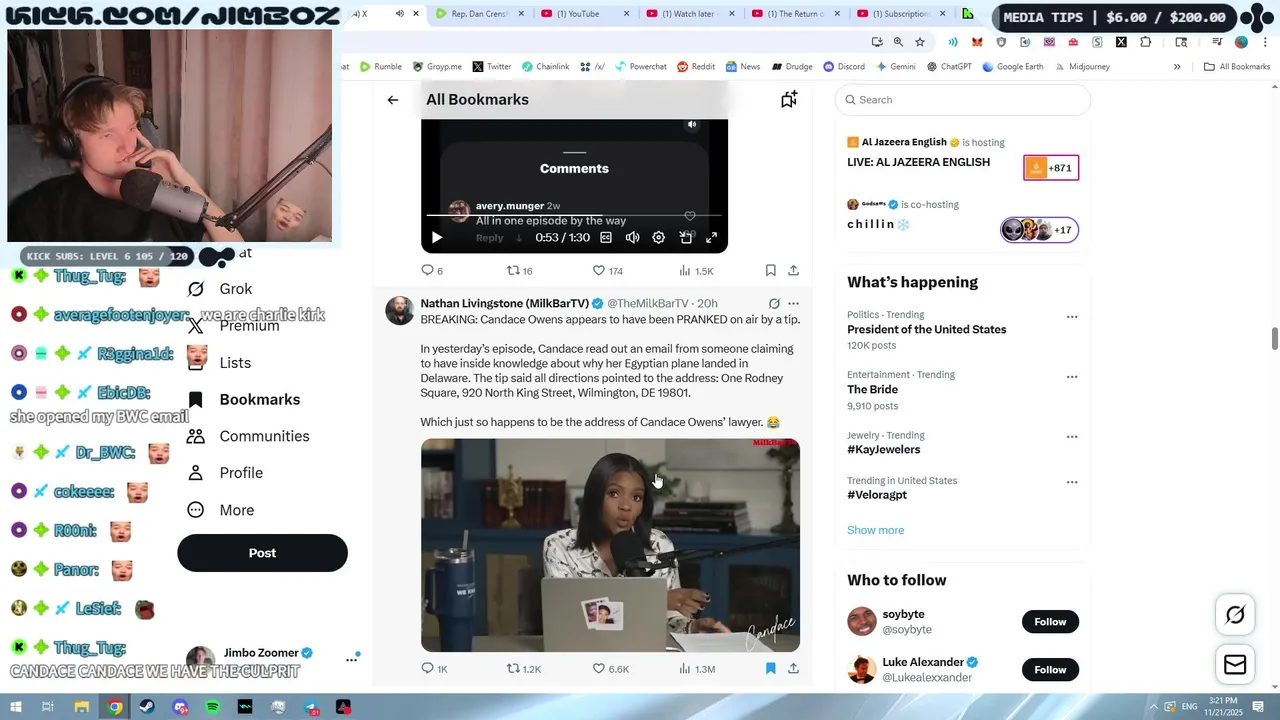
Task: Expand More in the X sidebar
Action: [x=221, y=510]
